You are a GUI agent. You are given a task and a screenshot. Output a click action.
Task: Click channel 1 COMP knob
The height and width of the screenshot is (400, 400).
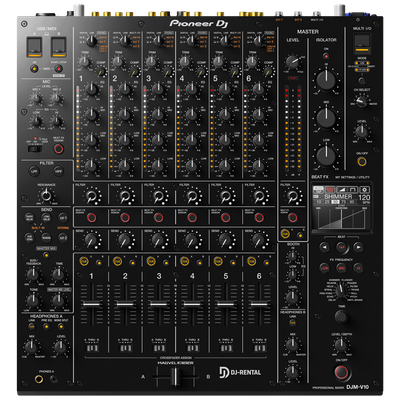pos(101,71)
